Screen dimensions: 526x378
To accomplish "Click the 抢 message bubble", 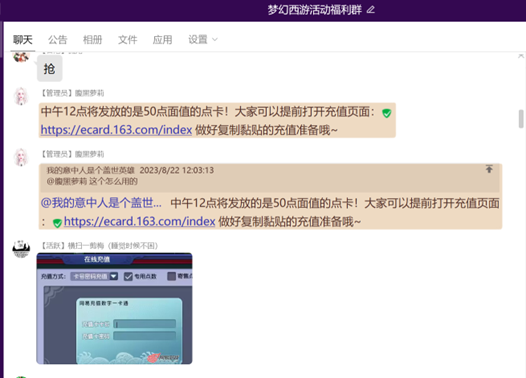I will pos(50,69).
